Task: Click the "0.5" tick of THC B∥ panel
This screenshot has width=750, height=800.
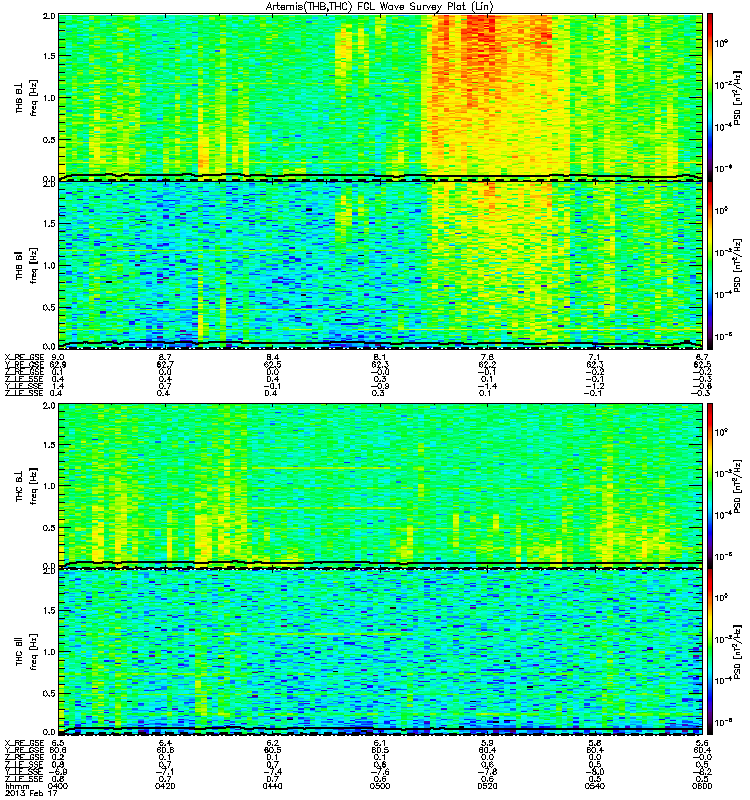Action: 49,693
